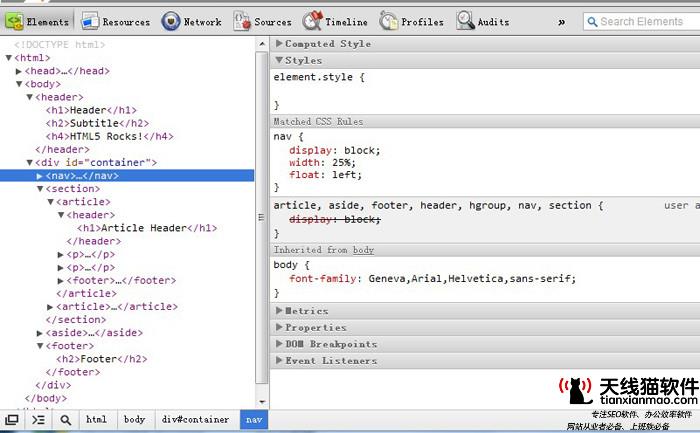Expand the Computed Style section
Screen dimensions: 700x433
point(279,43)
